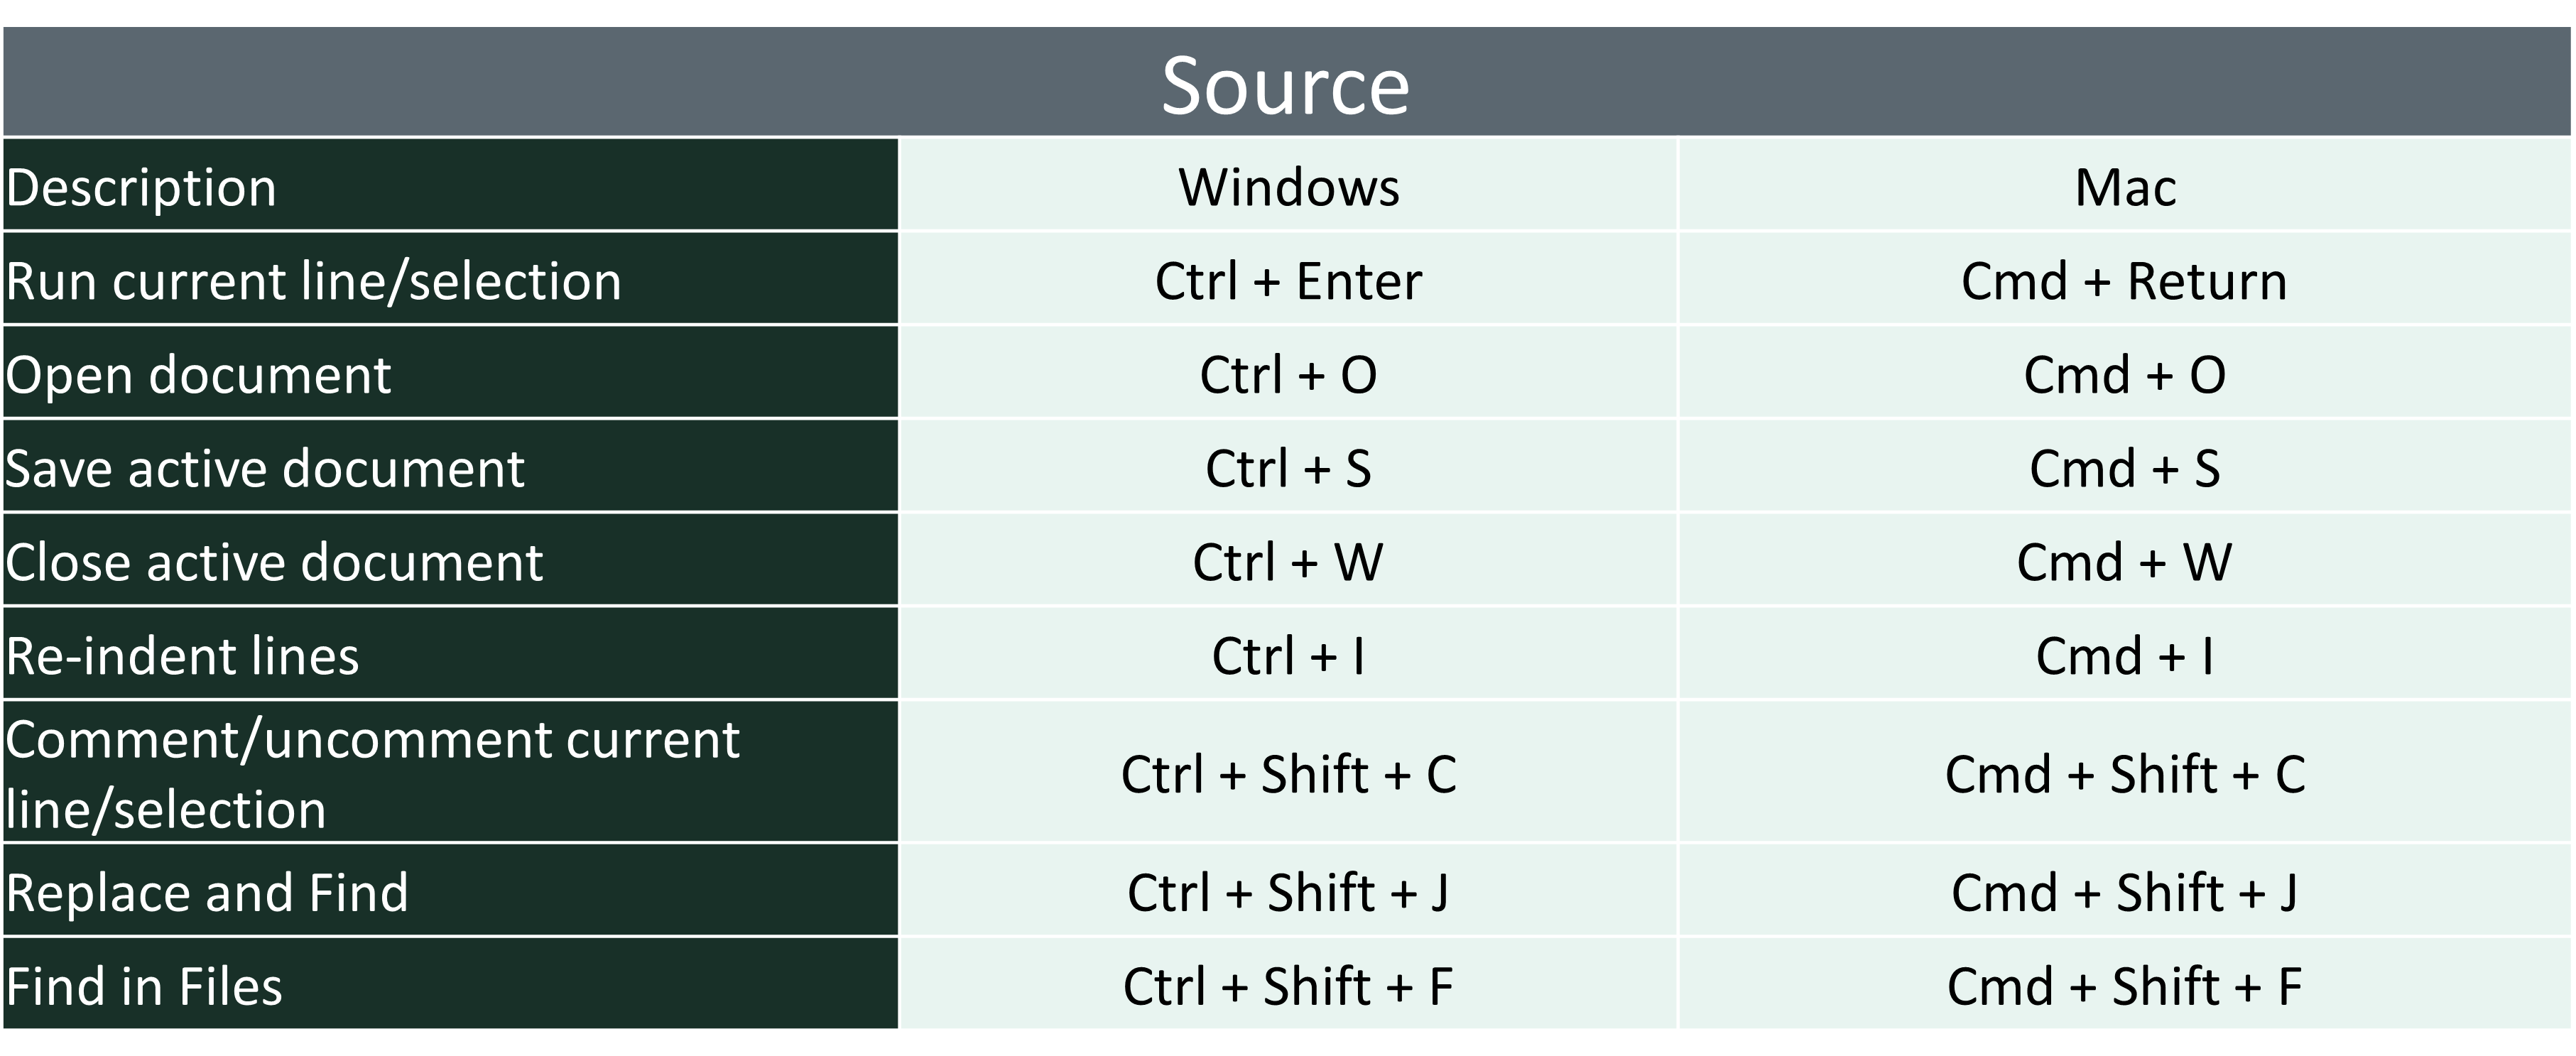Click the Ctrl + W shortcut cell
This screenshot has width=2576, height=1056.
click(x=1288, y=560)
